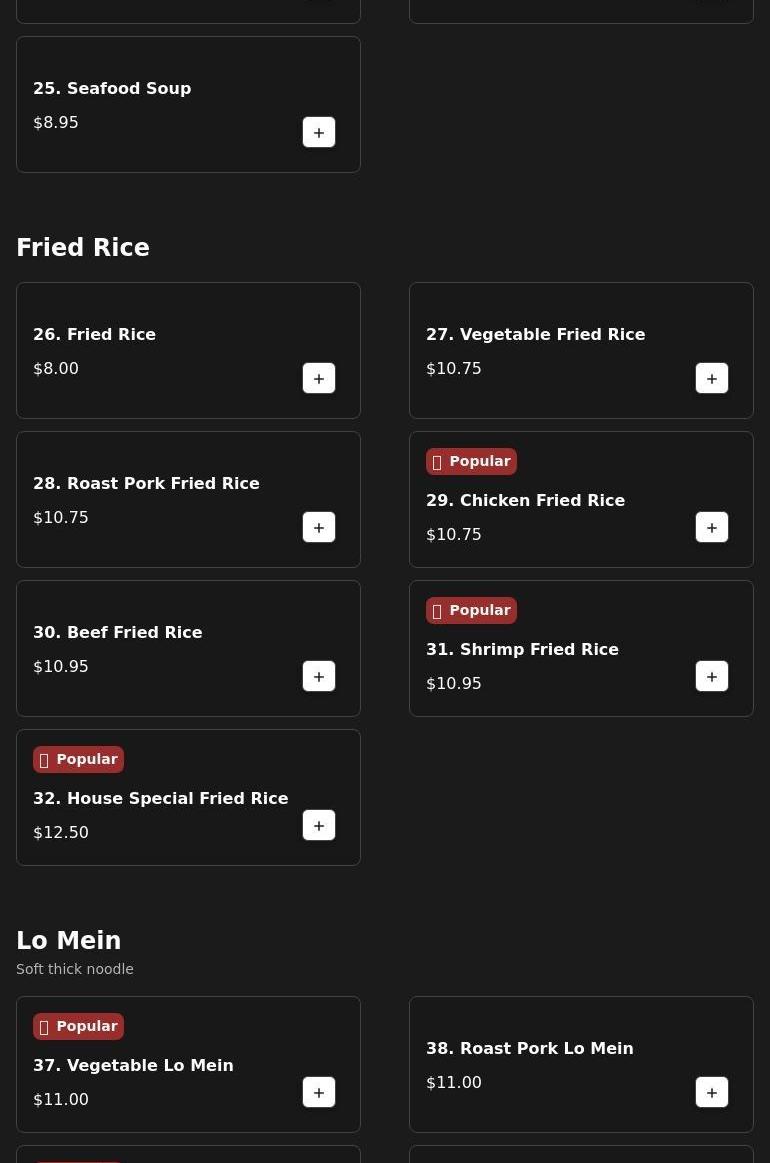Screen dimensions: 770x1163
Task: Click Popular tag on Vegetable Lo Mein
Action: (x=78, y=1027)
